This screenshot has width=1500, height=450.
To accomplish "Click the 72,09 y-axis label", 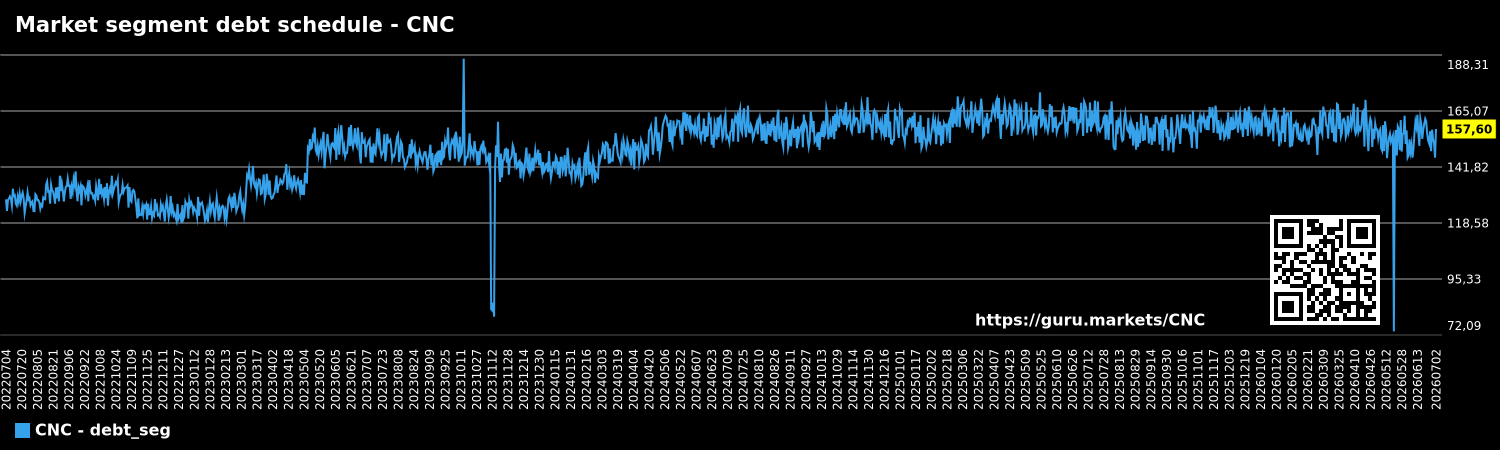I will [1464, 325].
